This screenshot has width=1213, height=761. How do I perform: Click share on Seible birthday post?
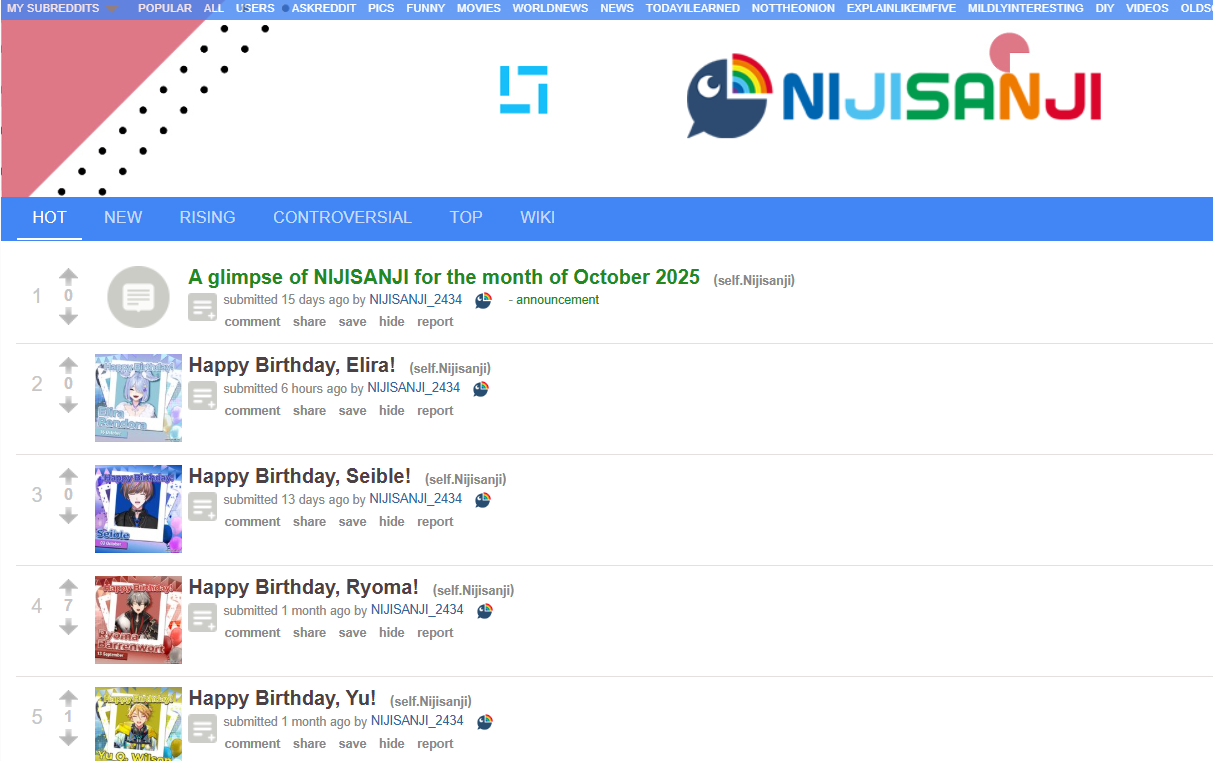(310, 522)
